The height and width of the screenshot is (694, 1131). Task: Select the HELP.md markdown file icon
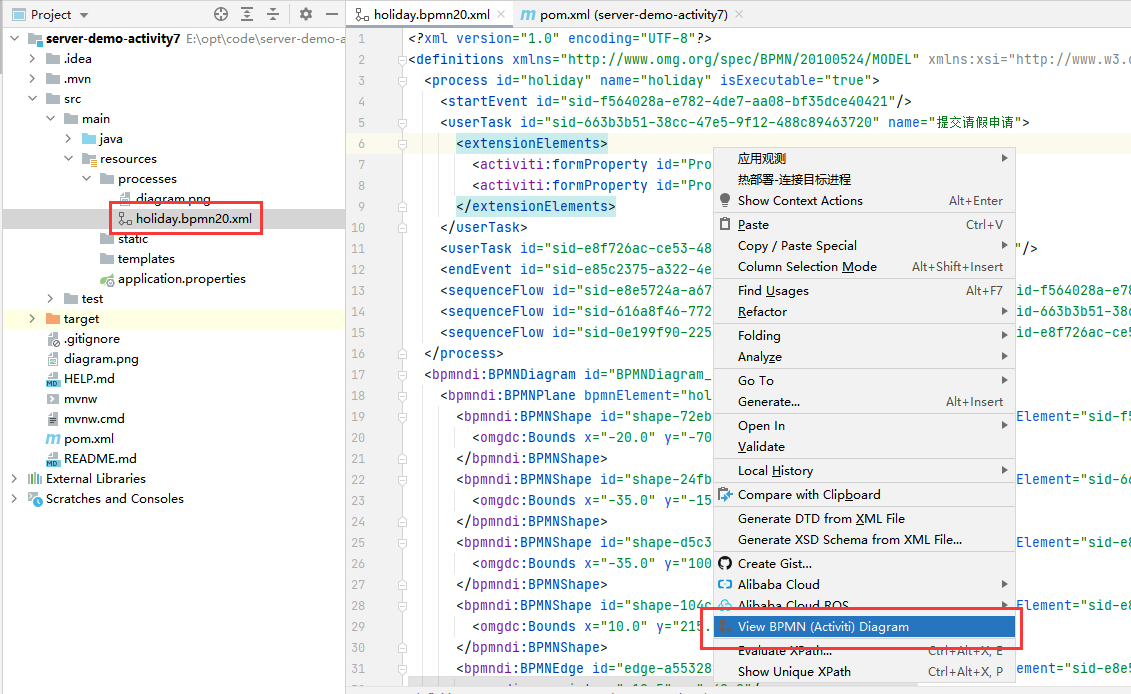[x=53, y=379]
